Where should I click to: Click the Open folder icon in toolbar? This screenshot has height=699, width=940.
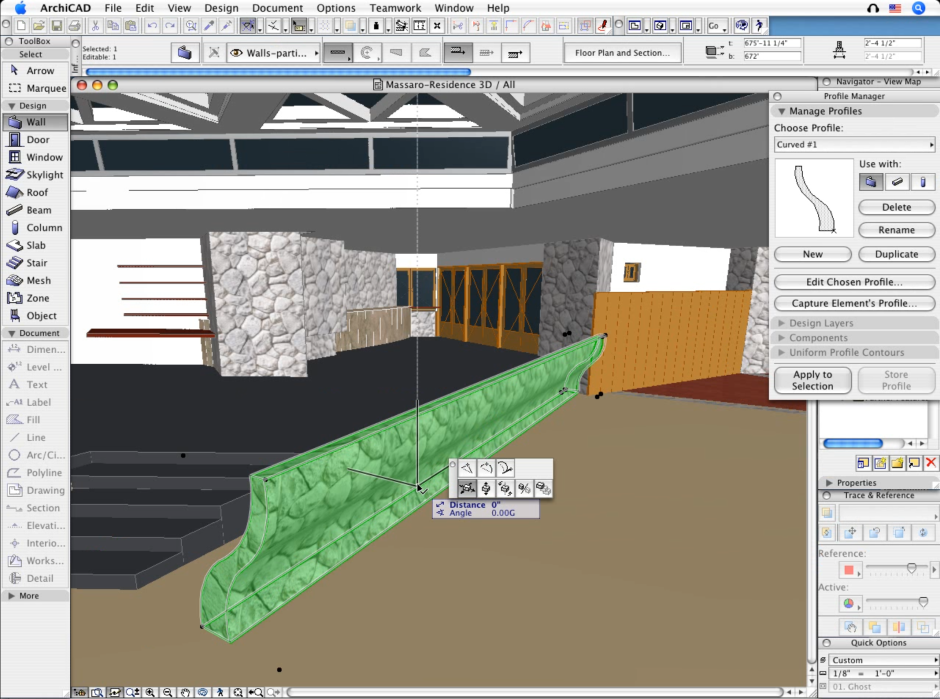point(38,26)
